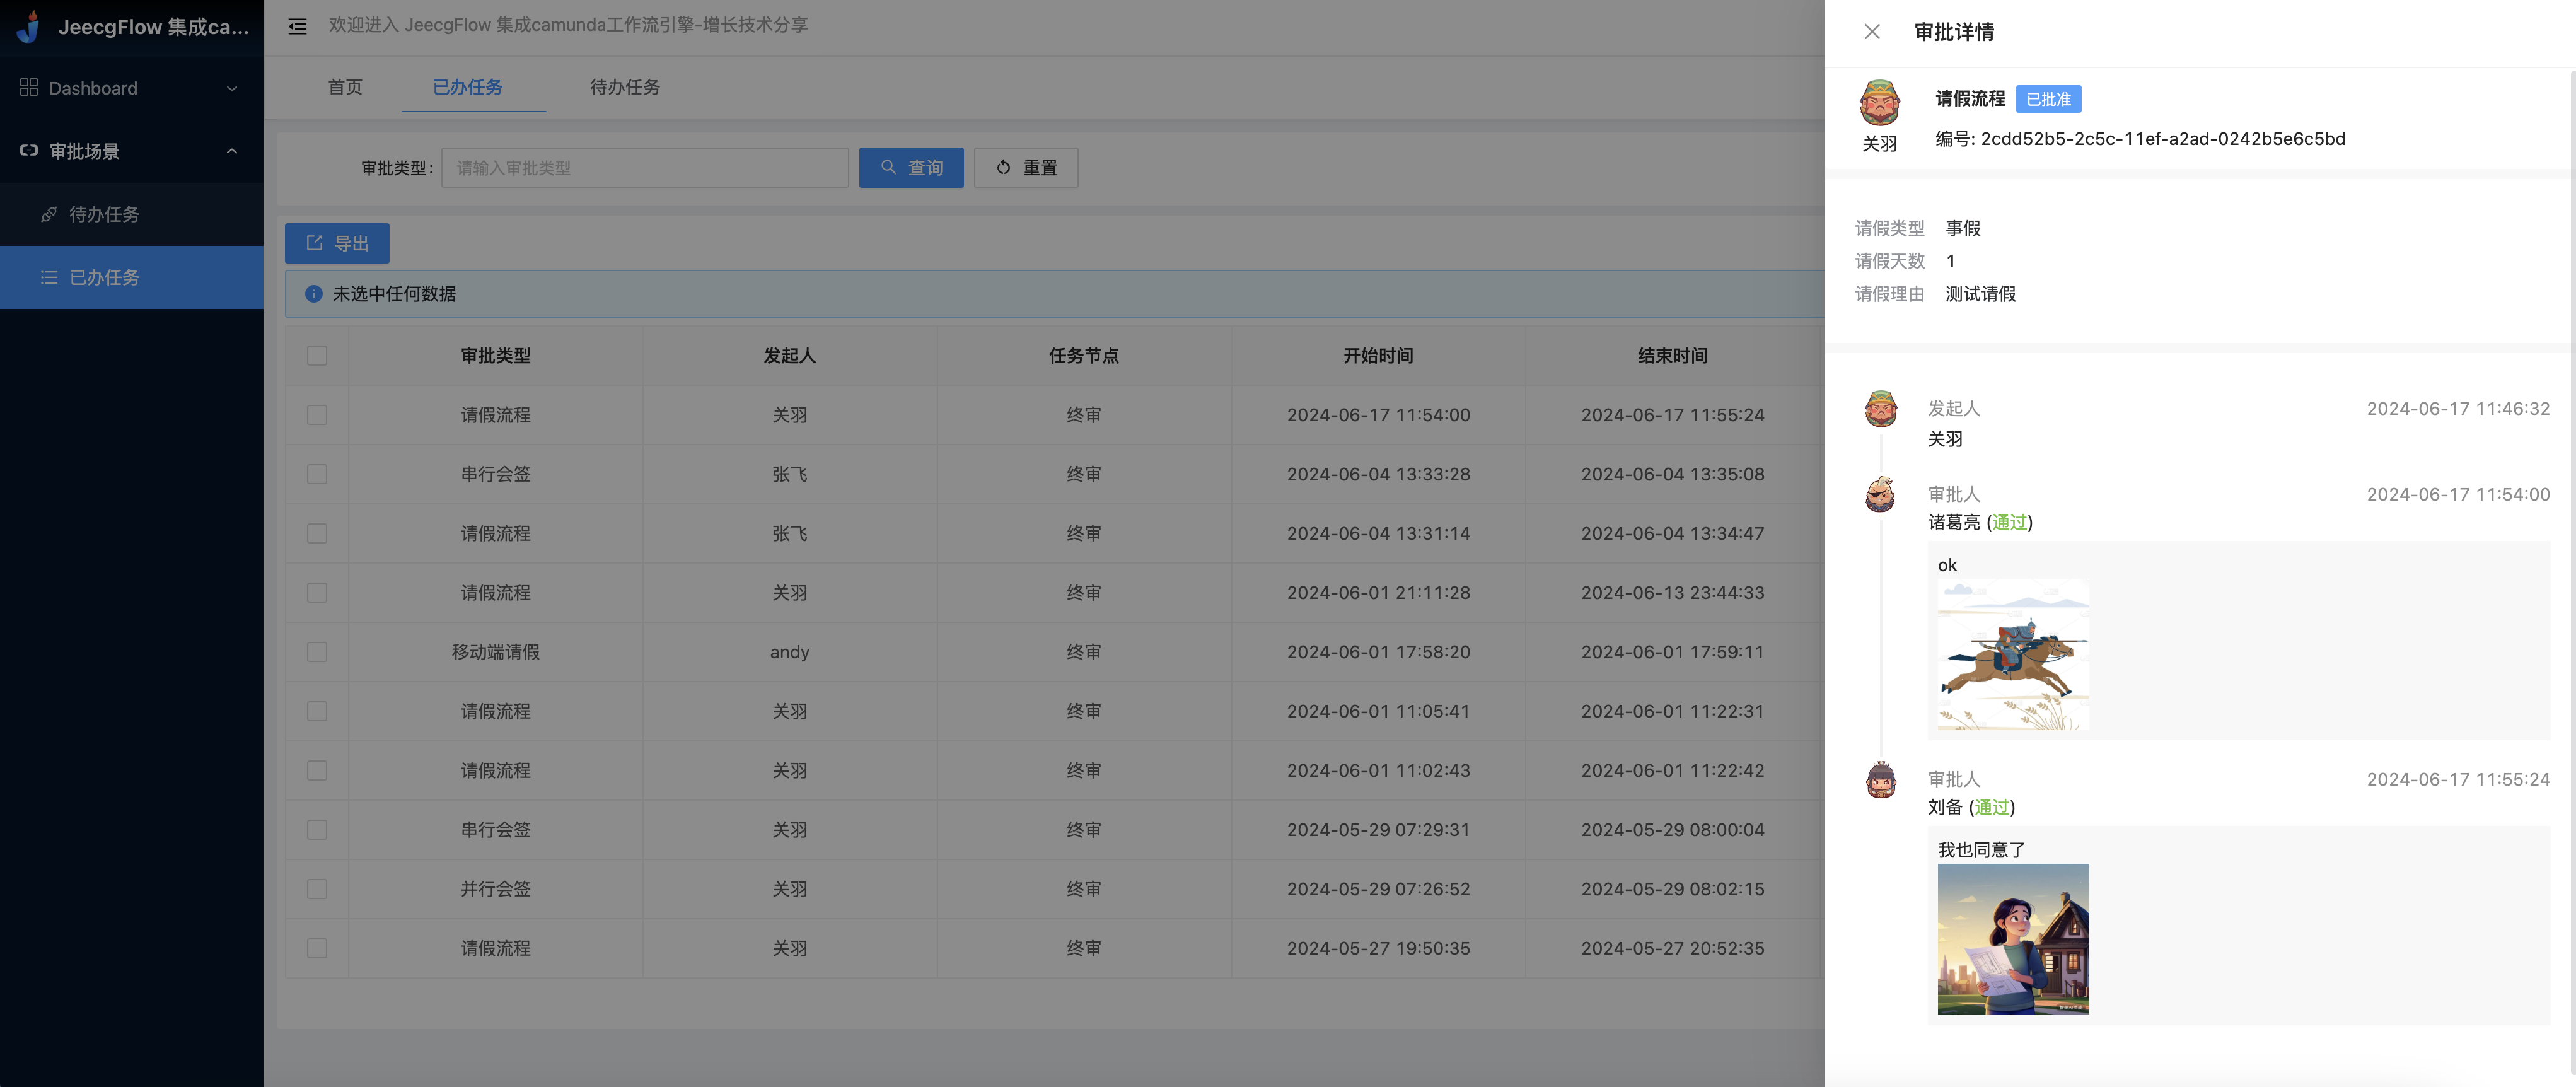The width and height of the screenshot is (2576, 1087).
Task: Click the 查询 search button
Action: pyautogui.click(x=910, y=168)
